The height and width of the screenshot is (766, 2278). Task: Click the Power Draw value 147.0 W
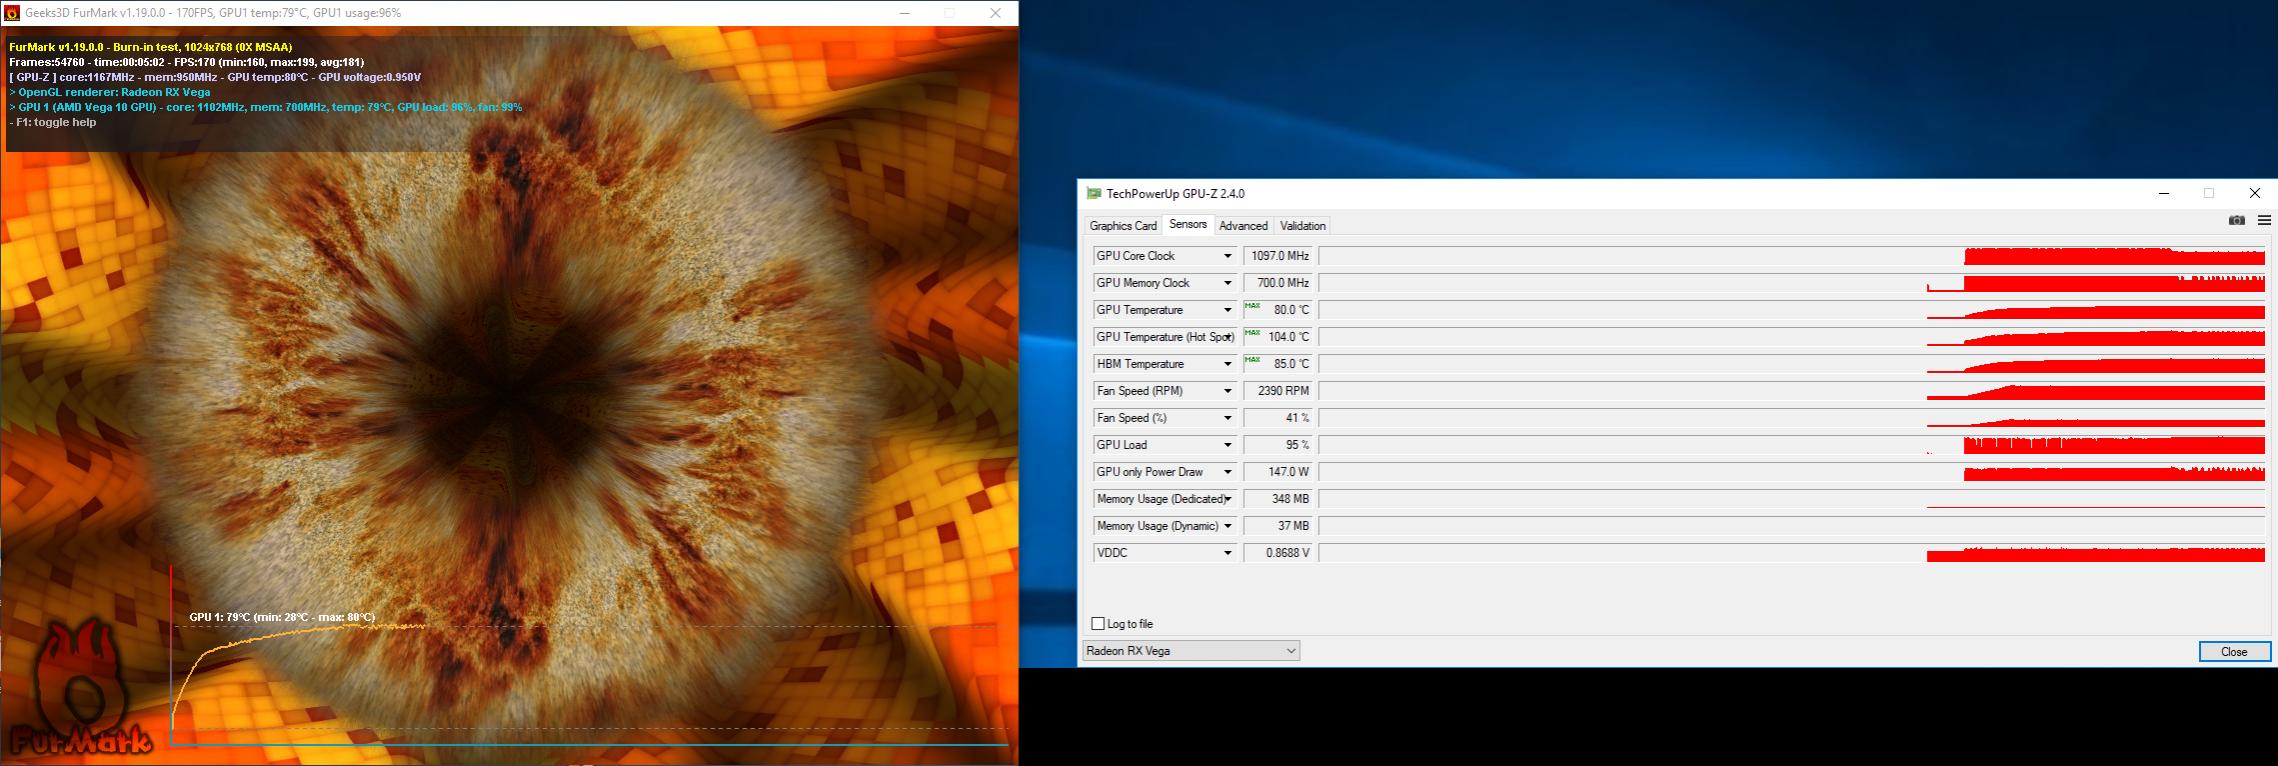(x=1279, y=472)
